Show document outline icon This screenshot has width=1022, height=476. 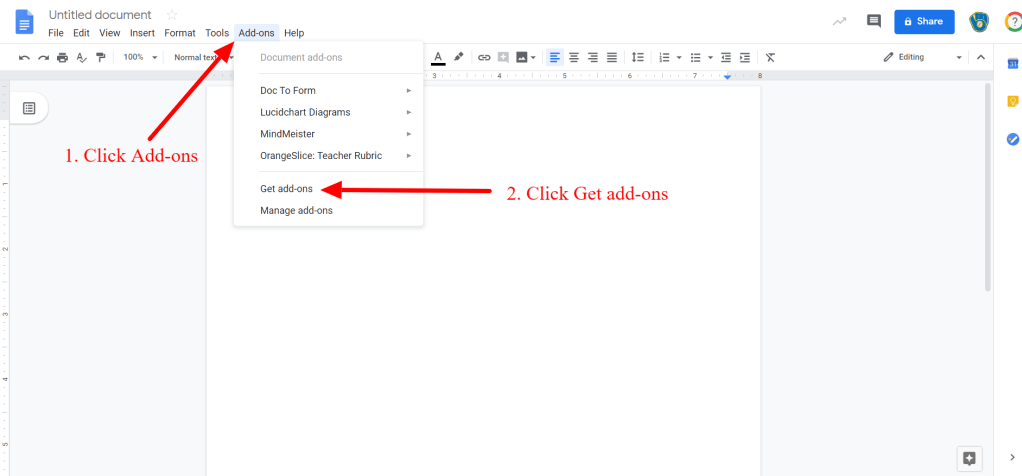[29, 108]
